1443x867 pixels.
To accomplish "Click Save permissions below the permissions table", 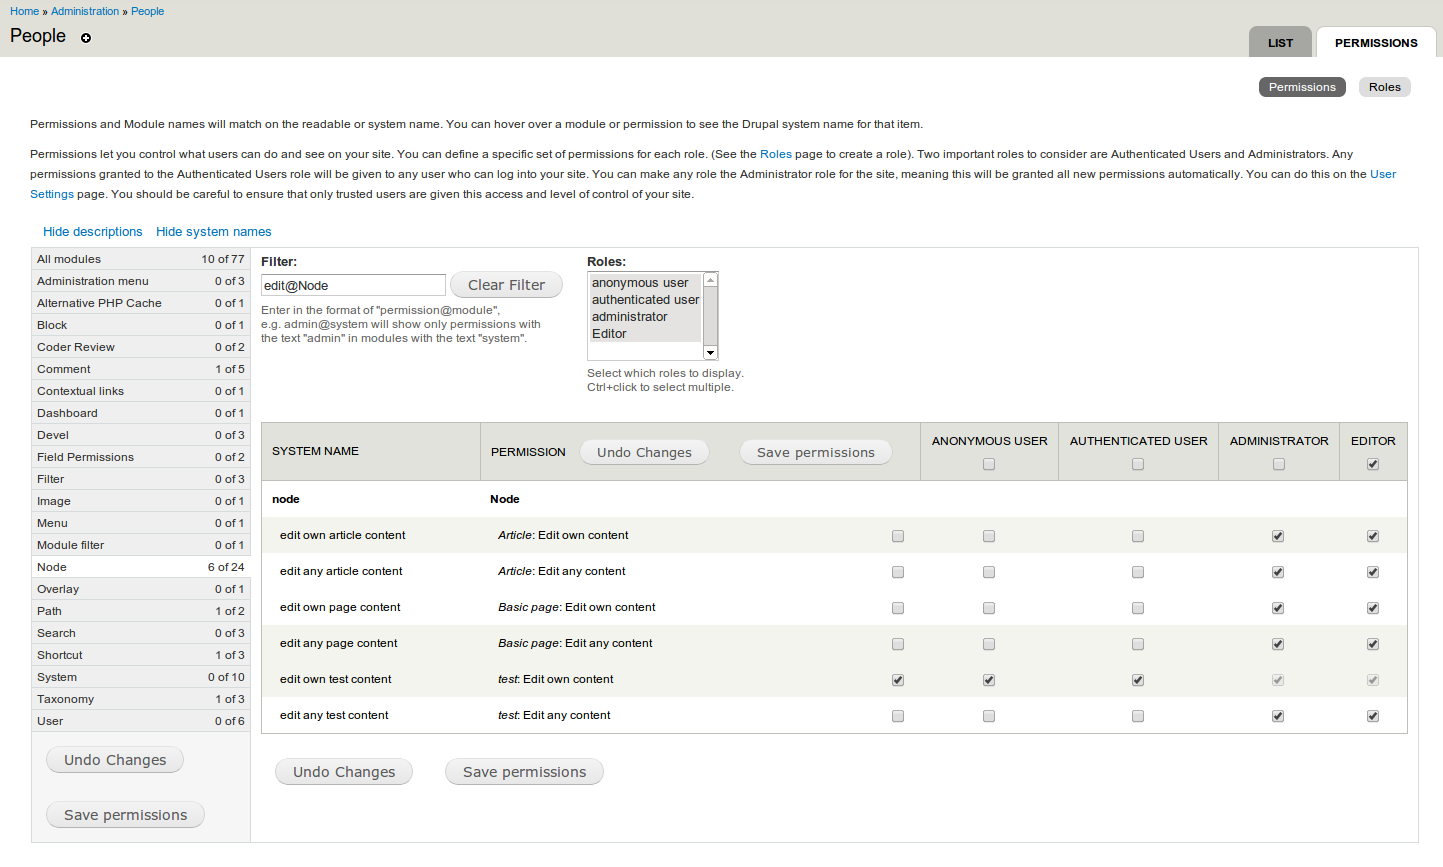I will [524, 772].
